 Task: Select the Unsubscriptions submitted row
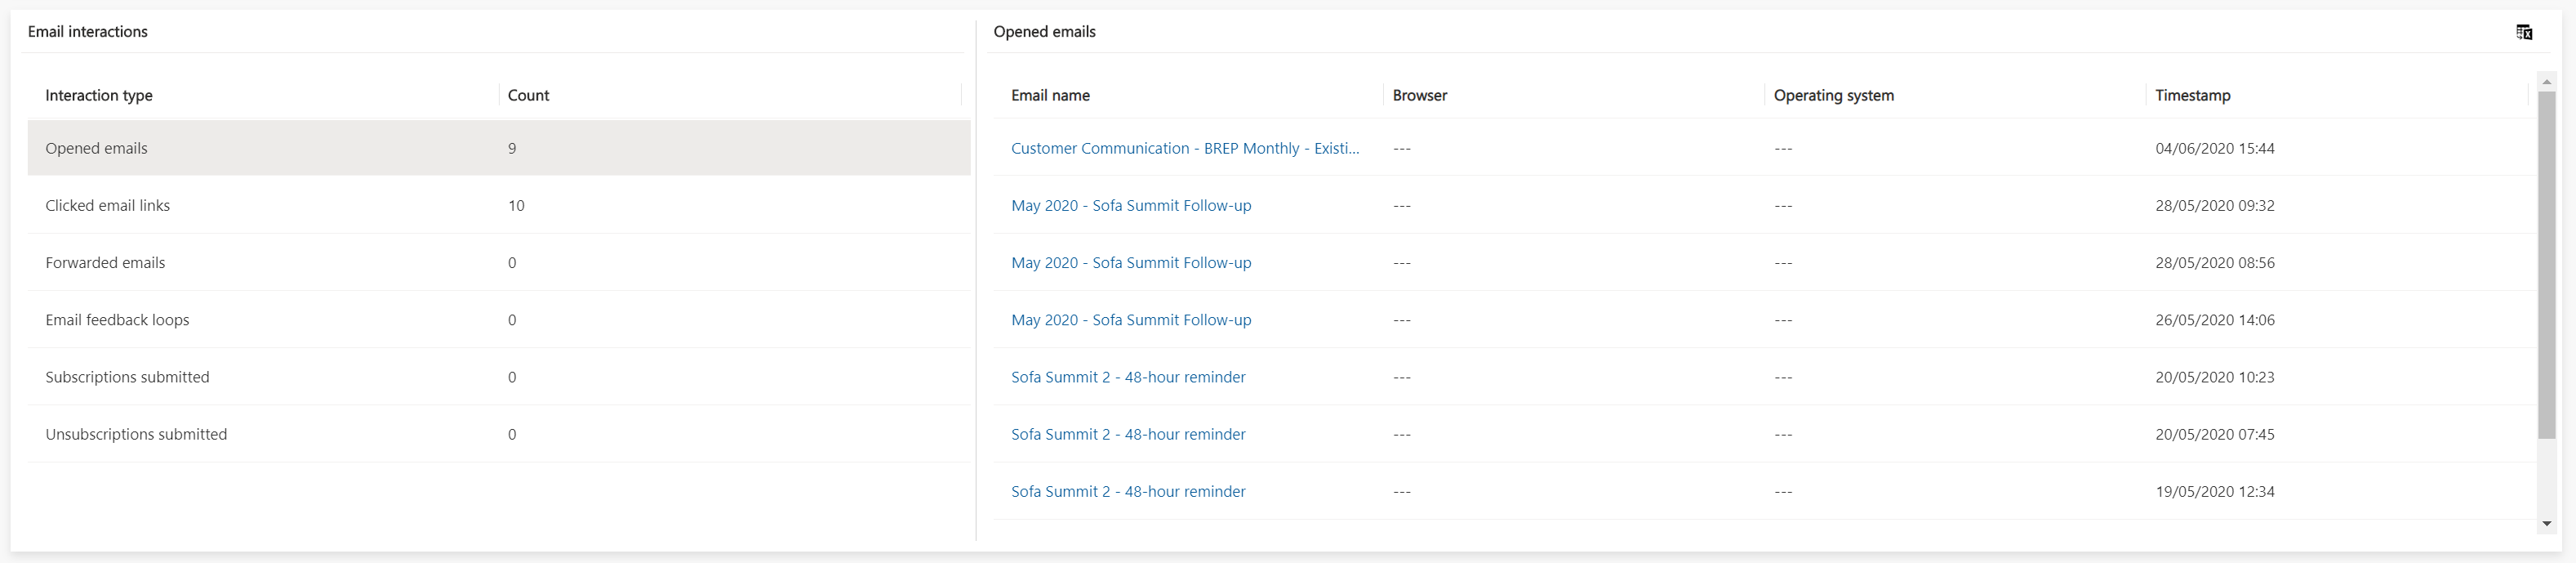coord(499,434)
